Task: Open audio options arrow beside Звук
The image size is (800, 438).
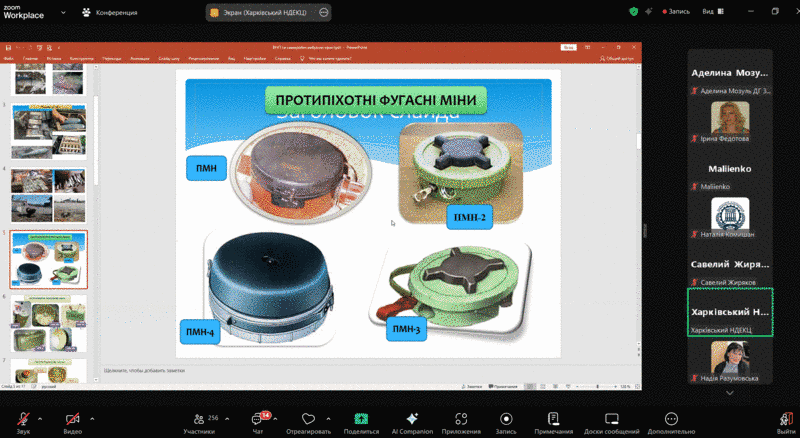Action: [40, 419]
